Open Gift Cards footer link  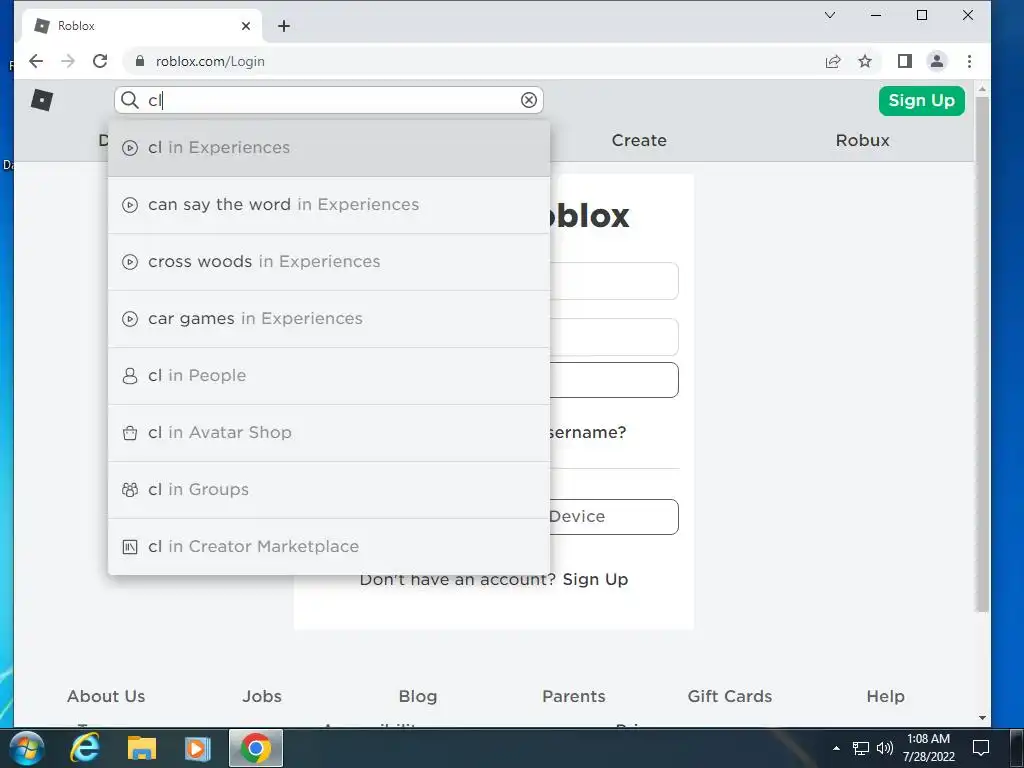click(729, 696)
